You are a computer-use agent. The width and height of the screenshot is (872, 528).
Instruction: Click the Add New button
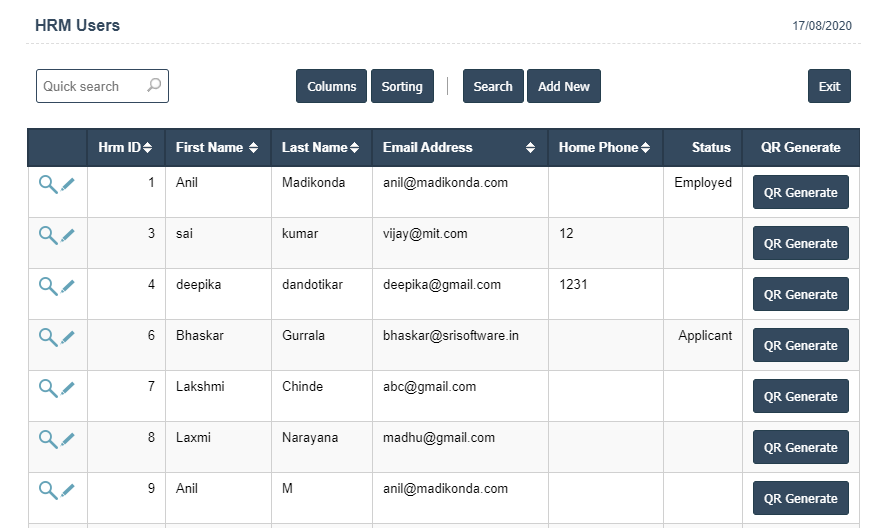click(564, 87)
